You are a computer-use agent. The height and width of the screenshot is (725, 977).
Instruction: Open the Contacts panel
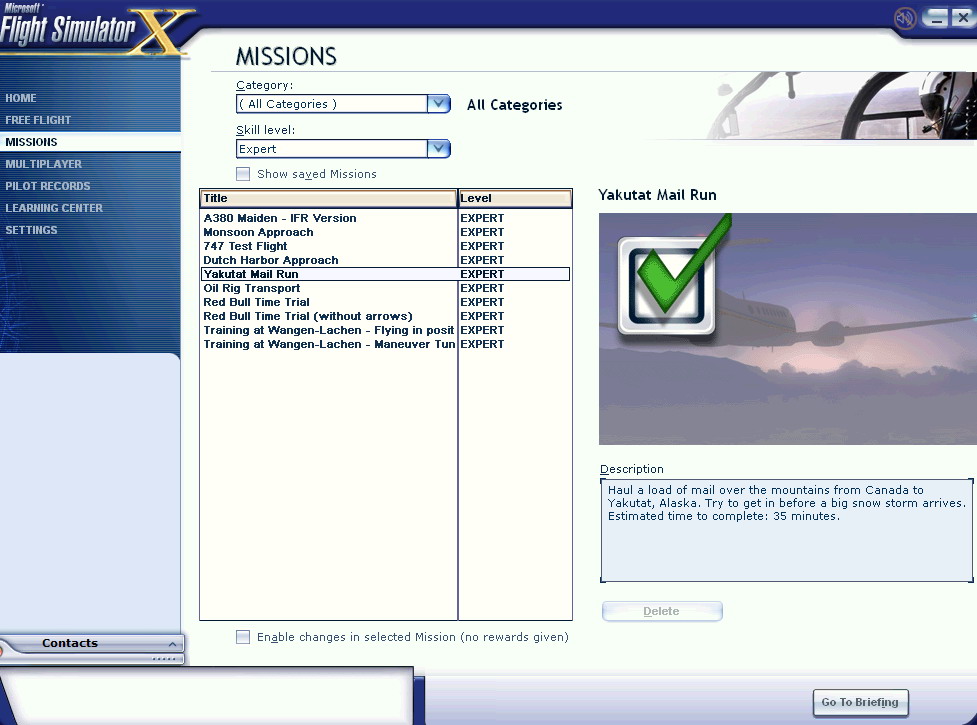click(92, 643)
